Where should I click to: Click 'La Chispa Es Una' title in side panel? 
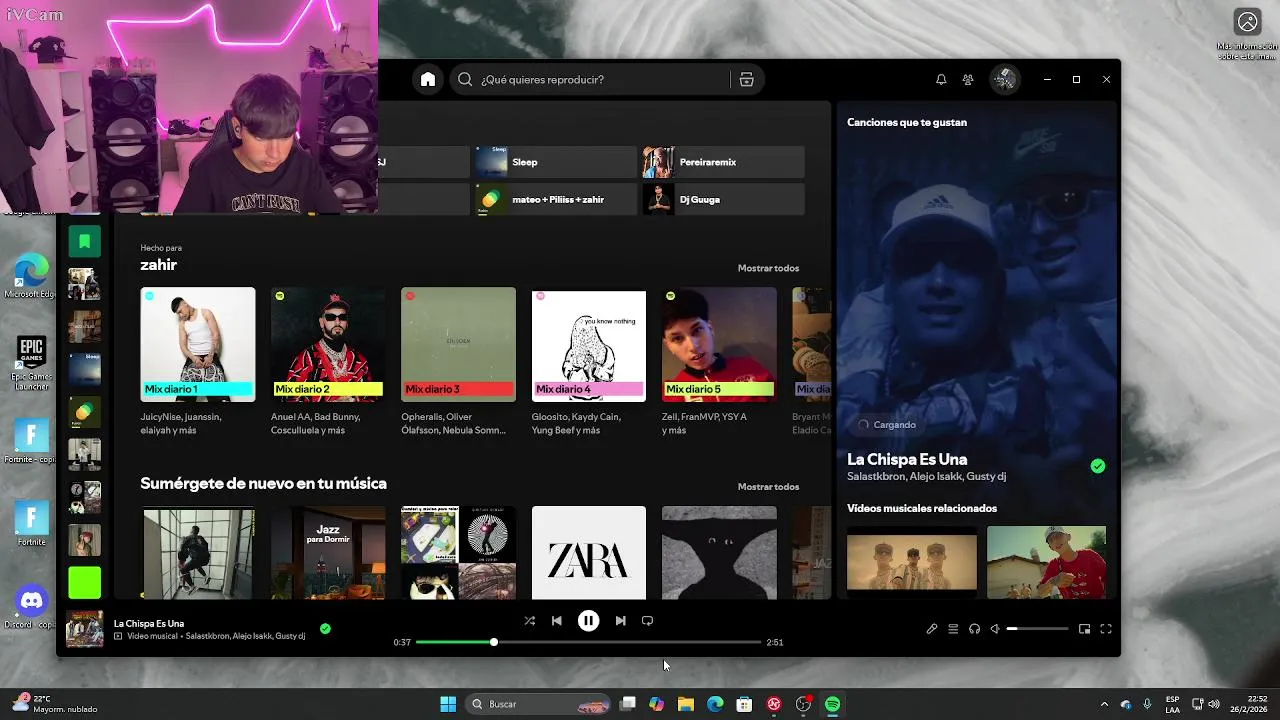[907, 459]
